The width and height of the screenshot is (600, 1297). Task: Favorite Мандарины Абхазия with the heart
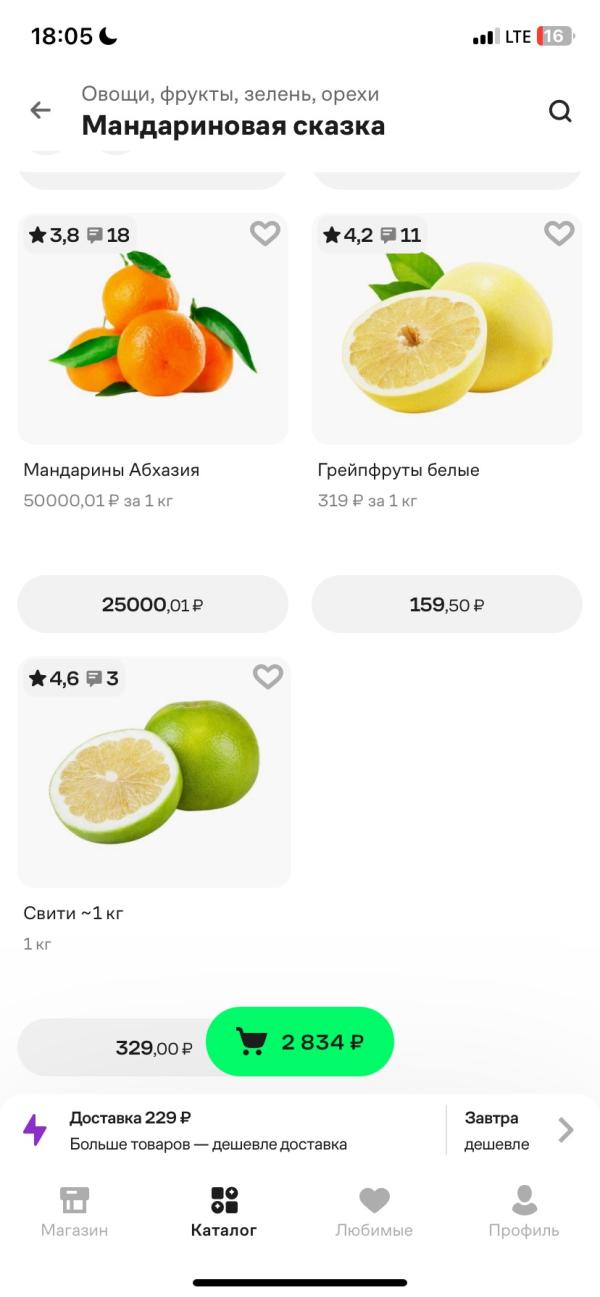[265, 234]
